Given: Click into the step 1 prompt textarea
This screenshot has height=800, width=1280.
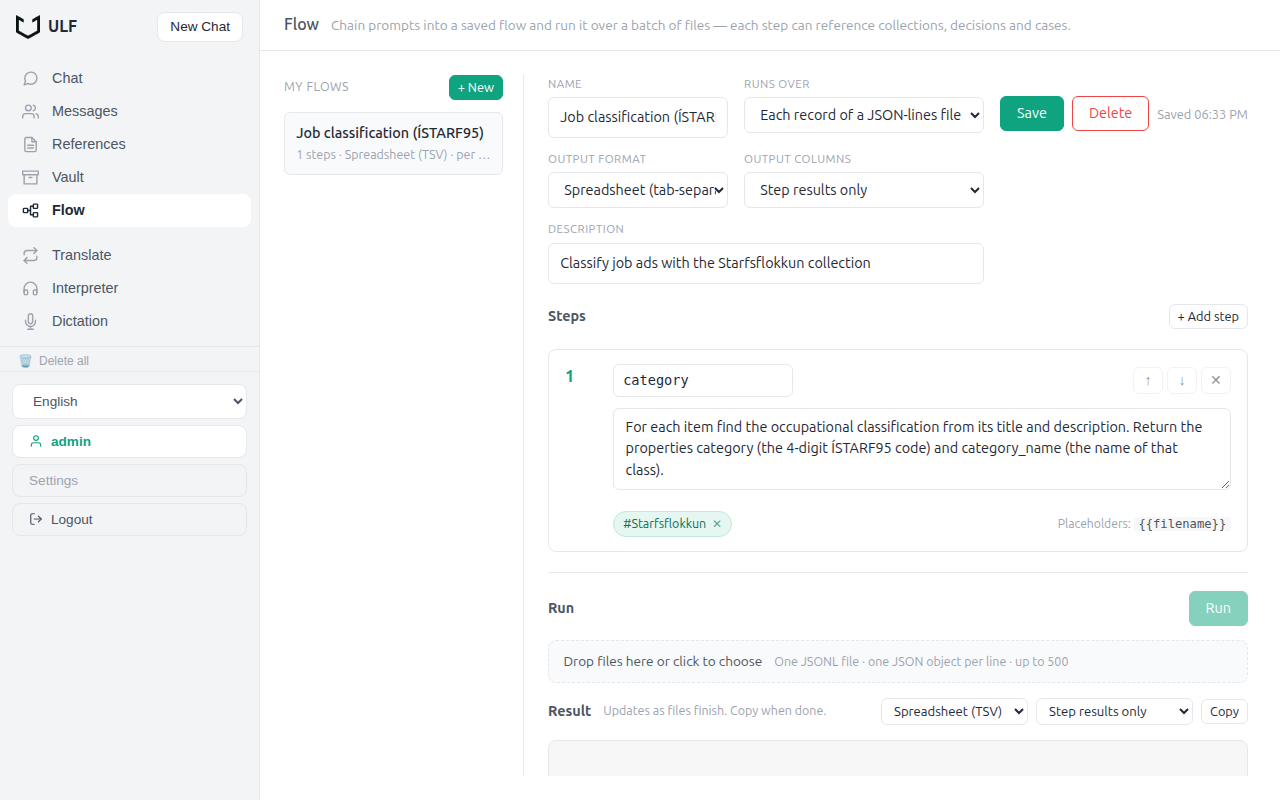Looking at the screenshot, I should coord(922,449).
